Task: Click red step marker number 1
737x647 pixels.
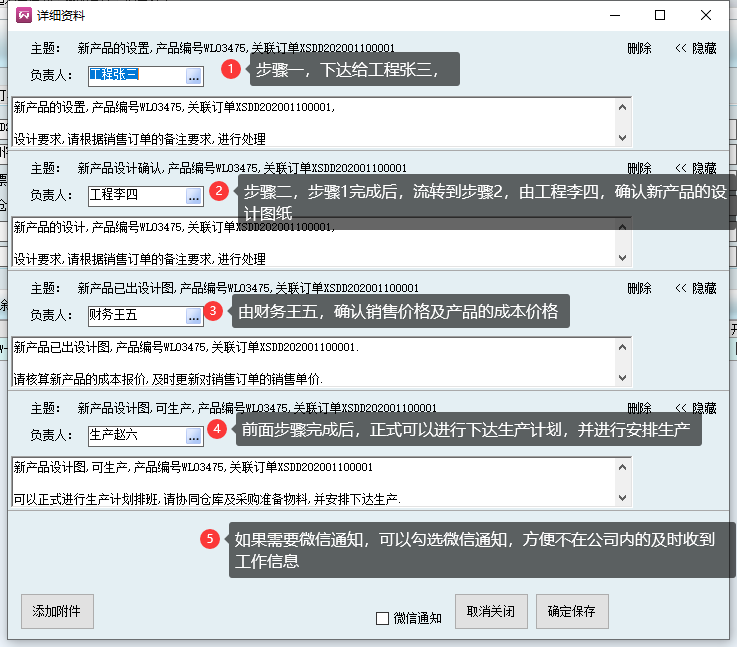Action: coord(231,69)
